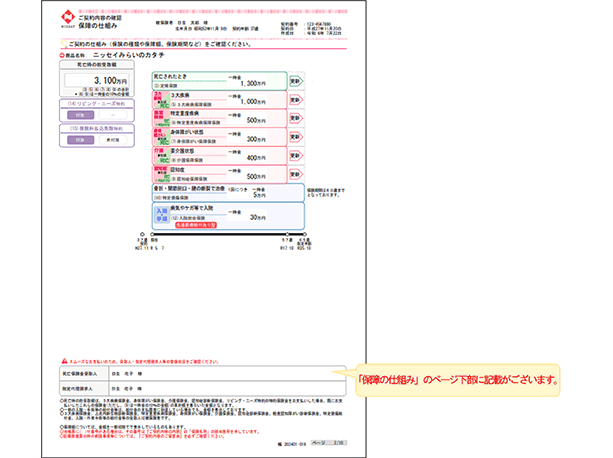
Task: Click the 5万円 amount
Action: pos(259,195)
